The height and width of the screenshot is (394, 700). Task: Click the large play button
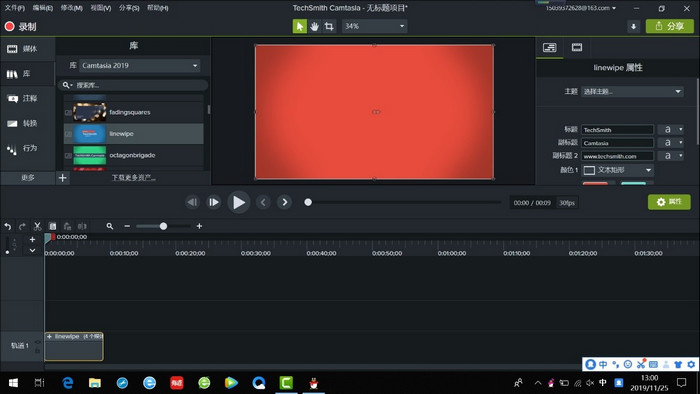pyautogui.click(x=238, y=203)
